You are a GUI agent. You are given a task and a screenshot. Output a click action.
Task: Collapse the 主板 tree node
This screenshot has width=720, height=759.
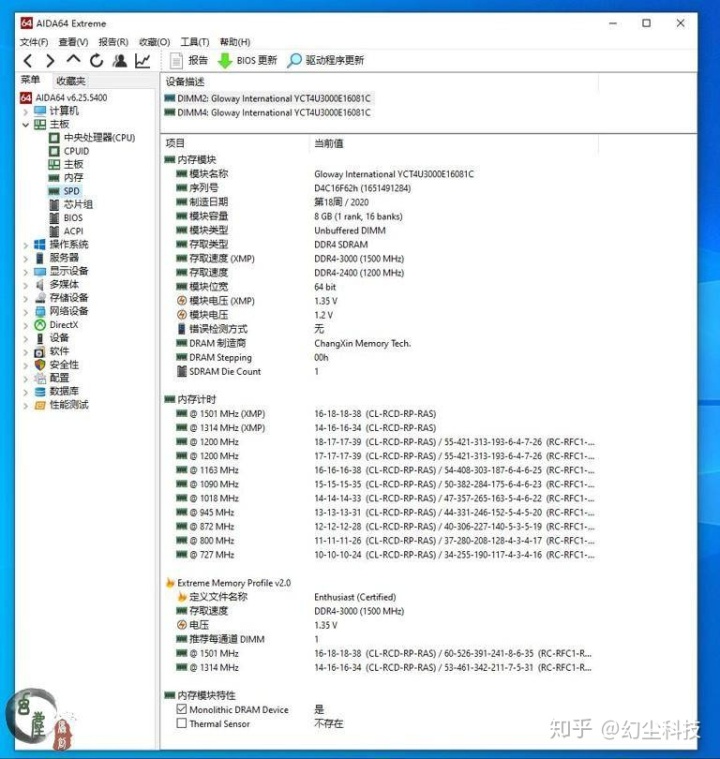(x=26, y=125)
